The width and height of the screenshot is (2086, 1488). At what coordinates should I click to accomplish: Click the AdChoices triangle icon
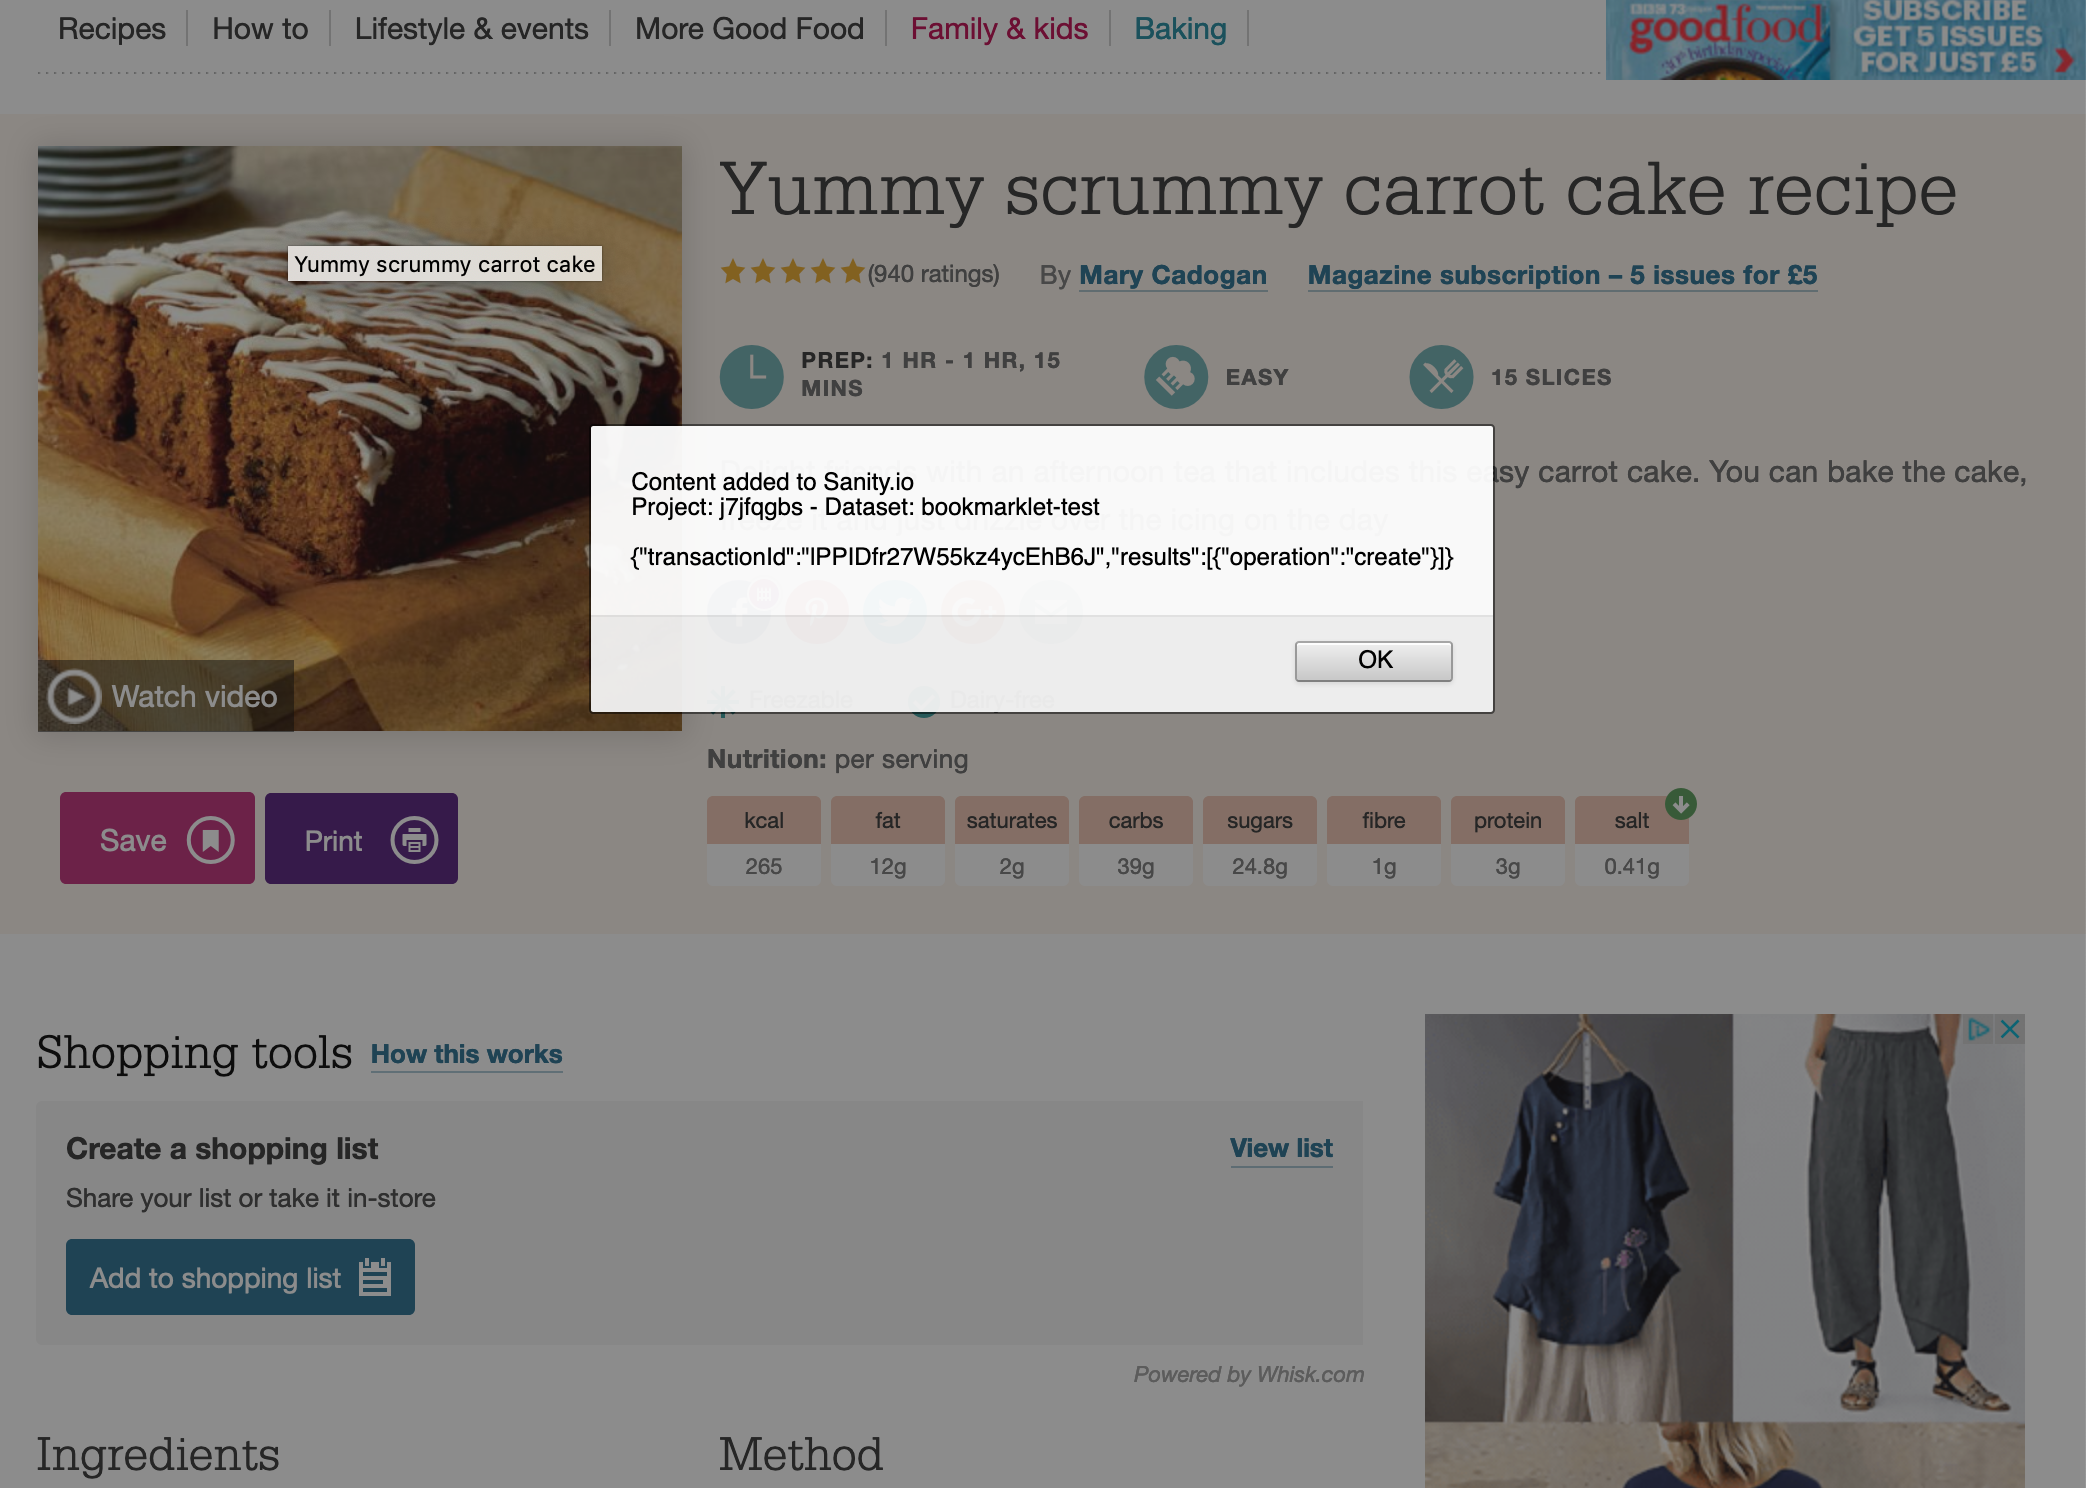point(1978,1029)
